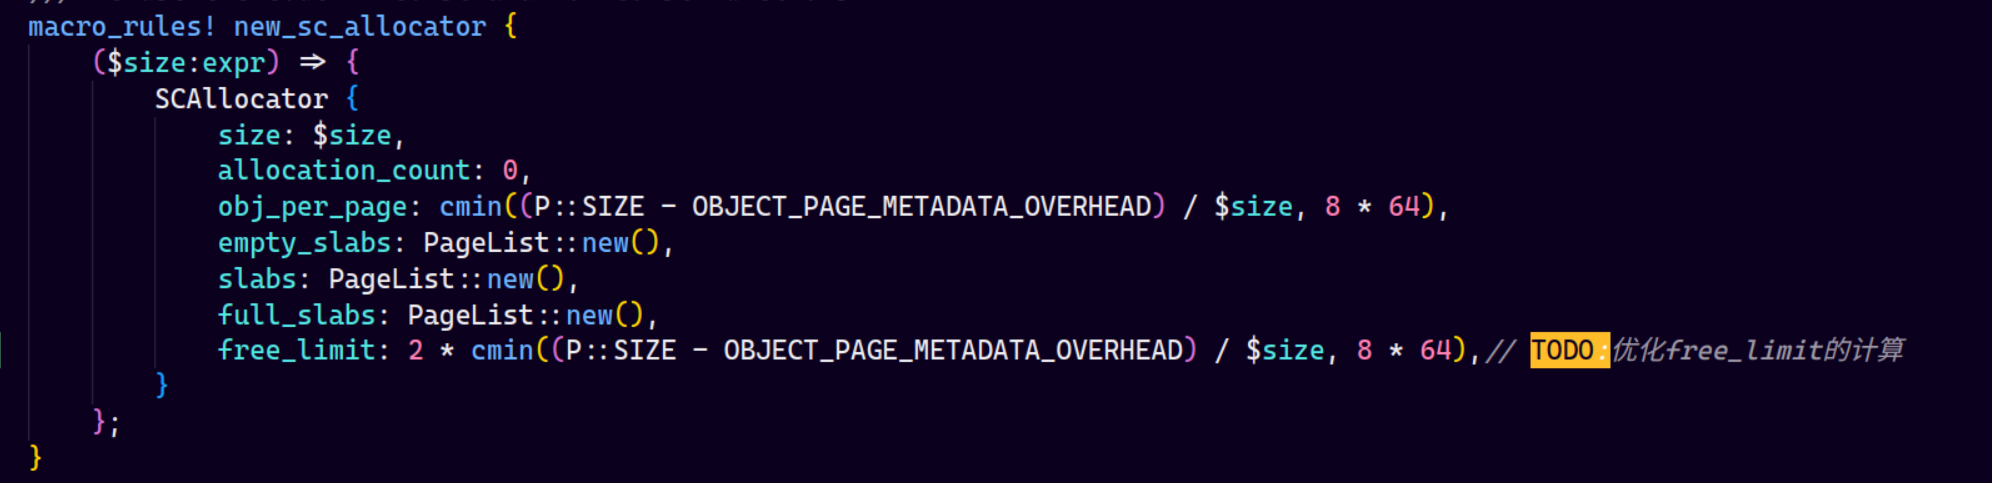This screenshot has width=1992, height=483.
Task: Click OBJECT_PAGE_METADATA_OVERHEAD on the obj_per_page line
Action: click(921, 207)
